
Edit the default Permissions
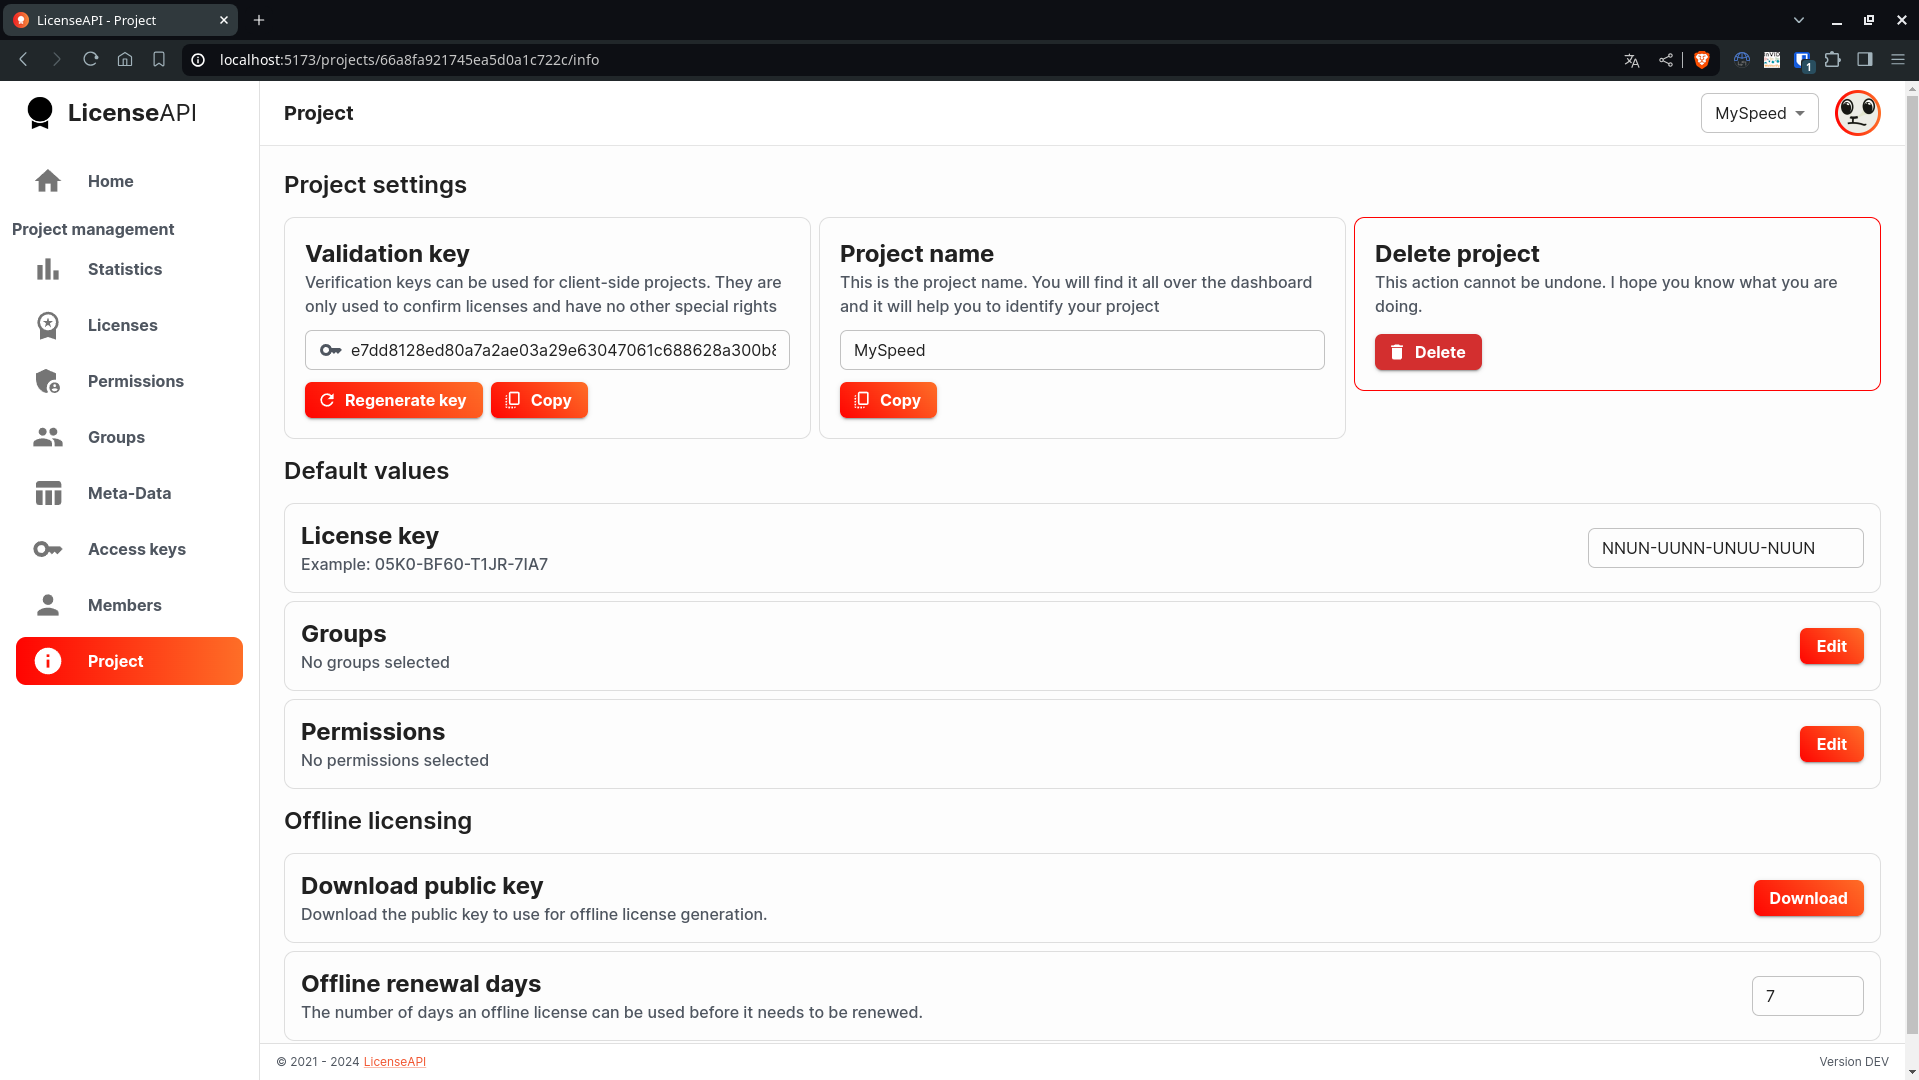(x=1831, y=744)
